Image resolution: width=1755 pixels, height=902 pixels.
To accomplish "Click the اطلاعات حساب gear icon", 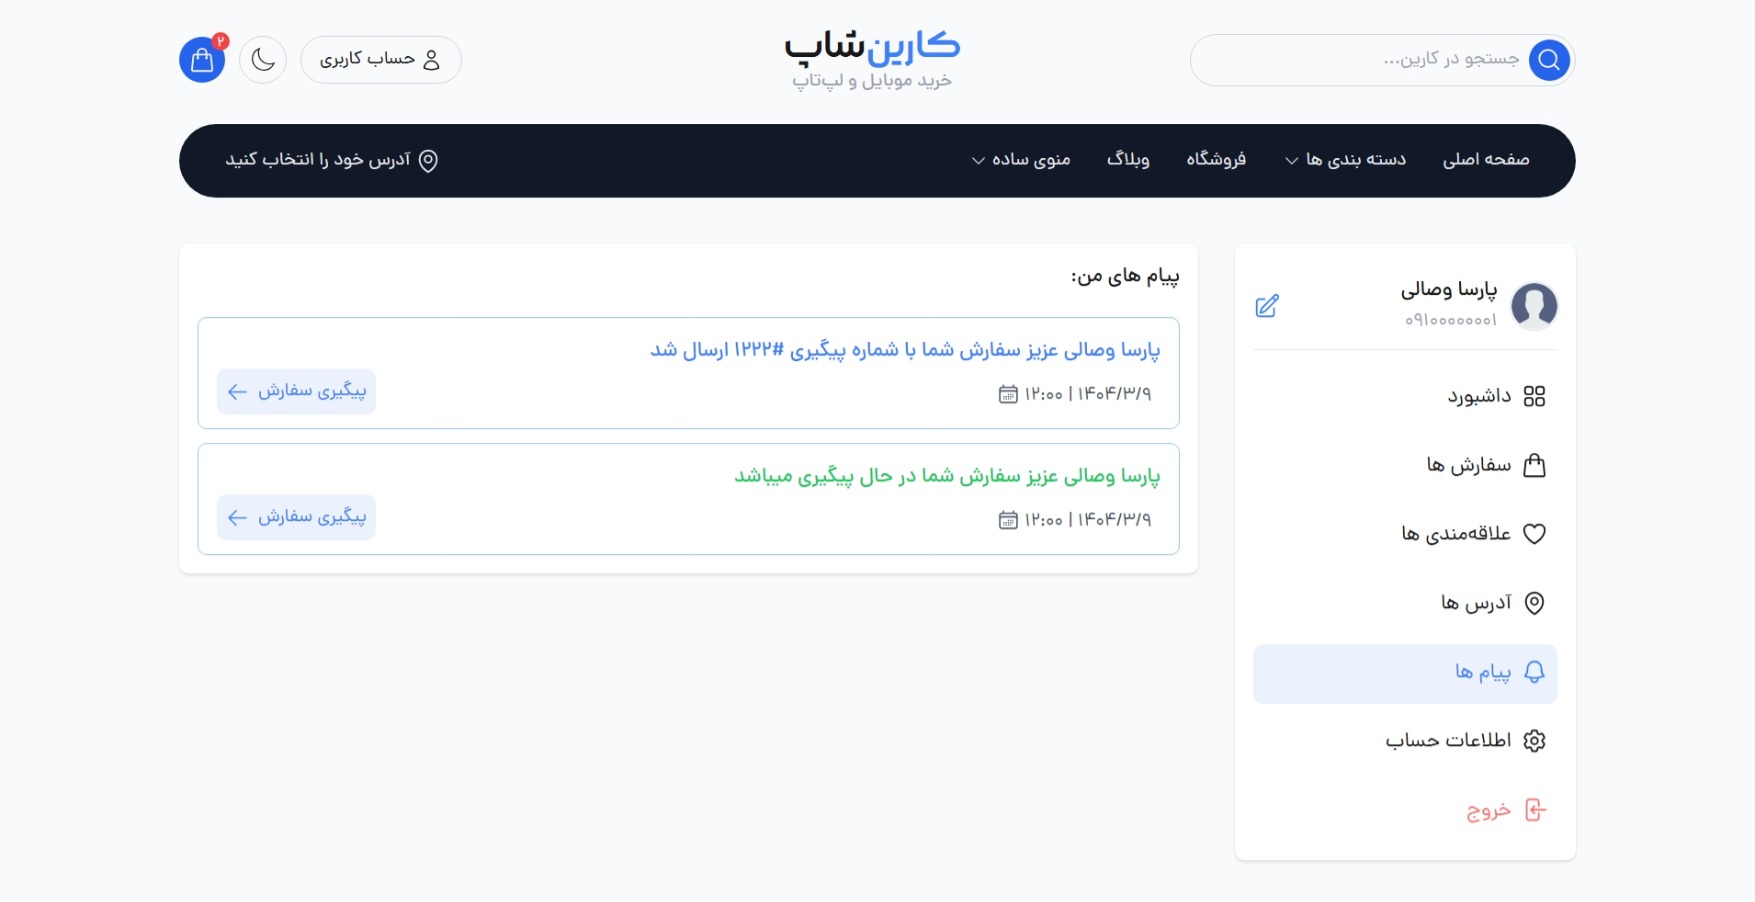I will (x=1534, y=741).
